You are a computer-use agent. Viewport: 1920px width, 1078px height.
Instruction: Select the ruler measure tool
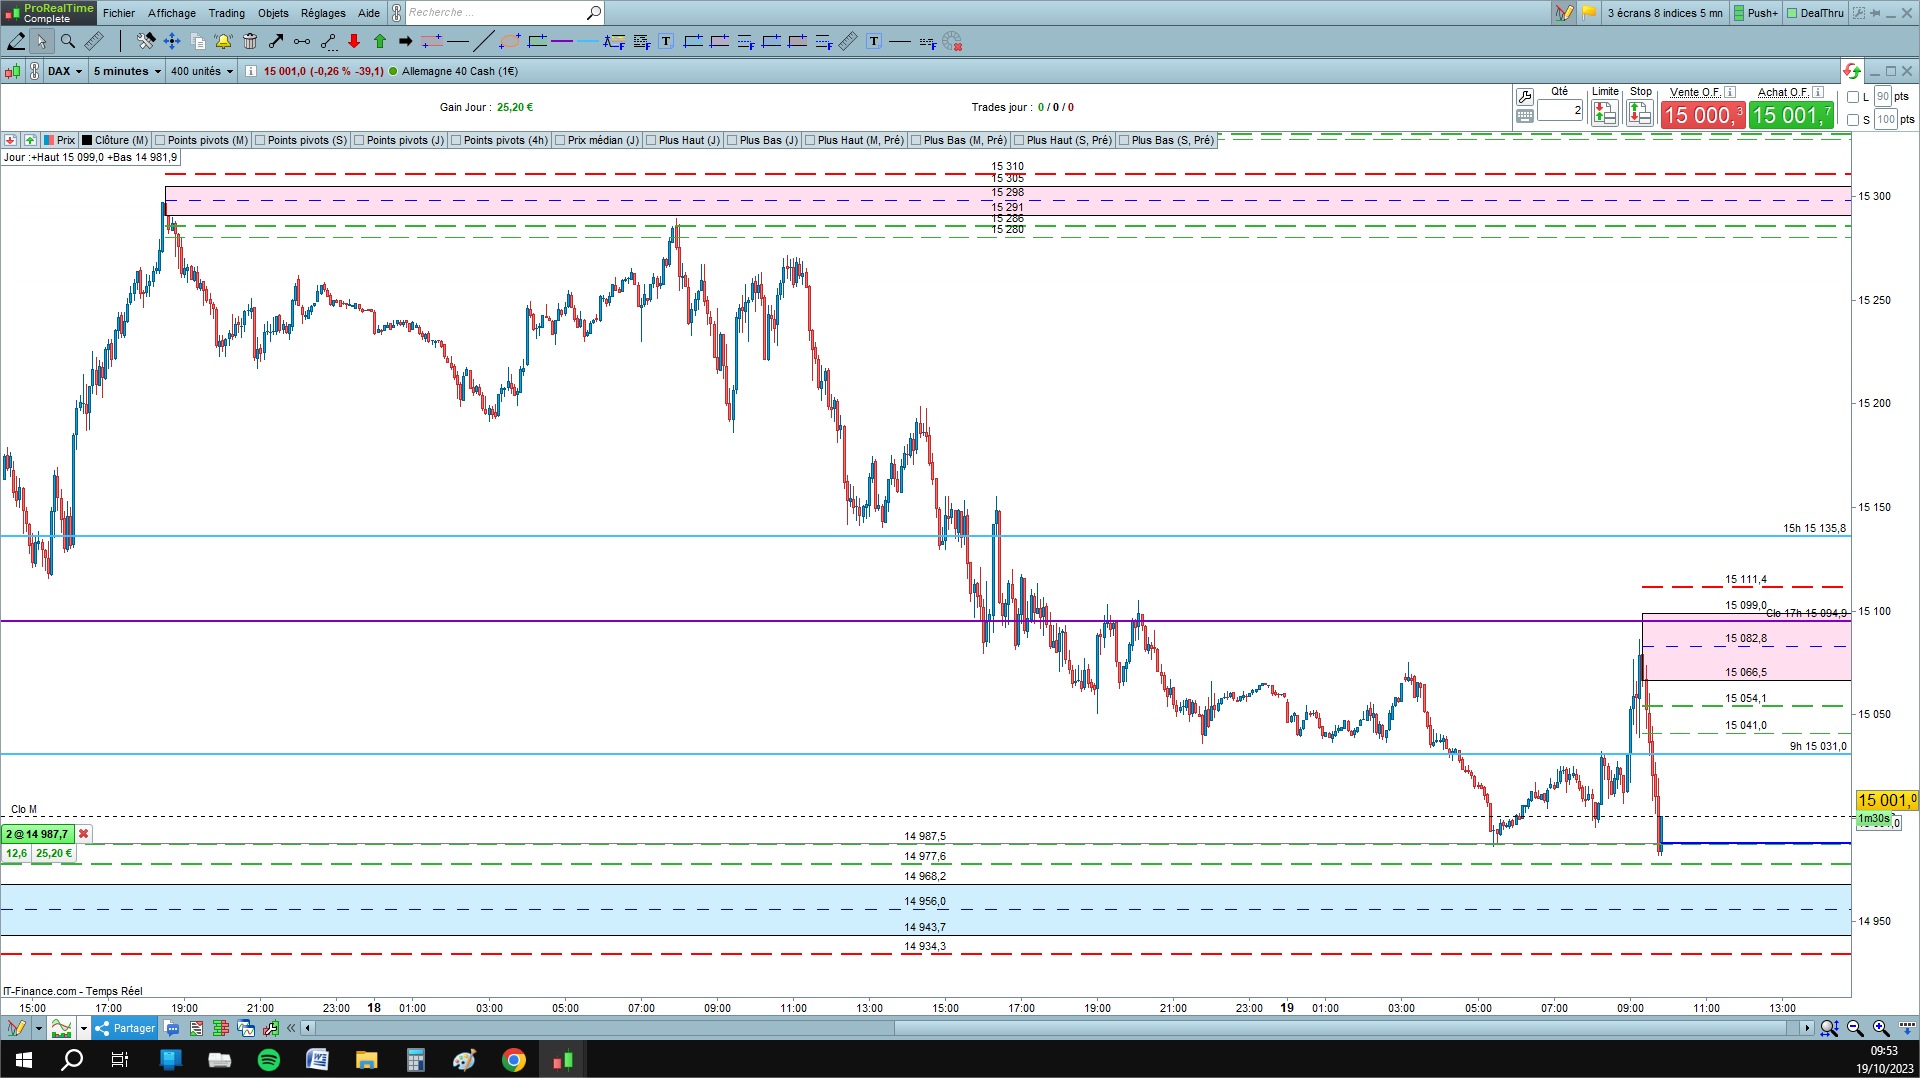pyautogui.click(x=93, y=41)
